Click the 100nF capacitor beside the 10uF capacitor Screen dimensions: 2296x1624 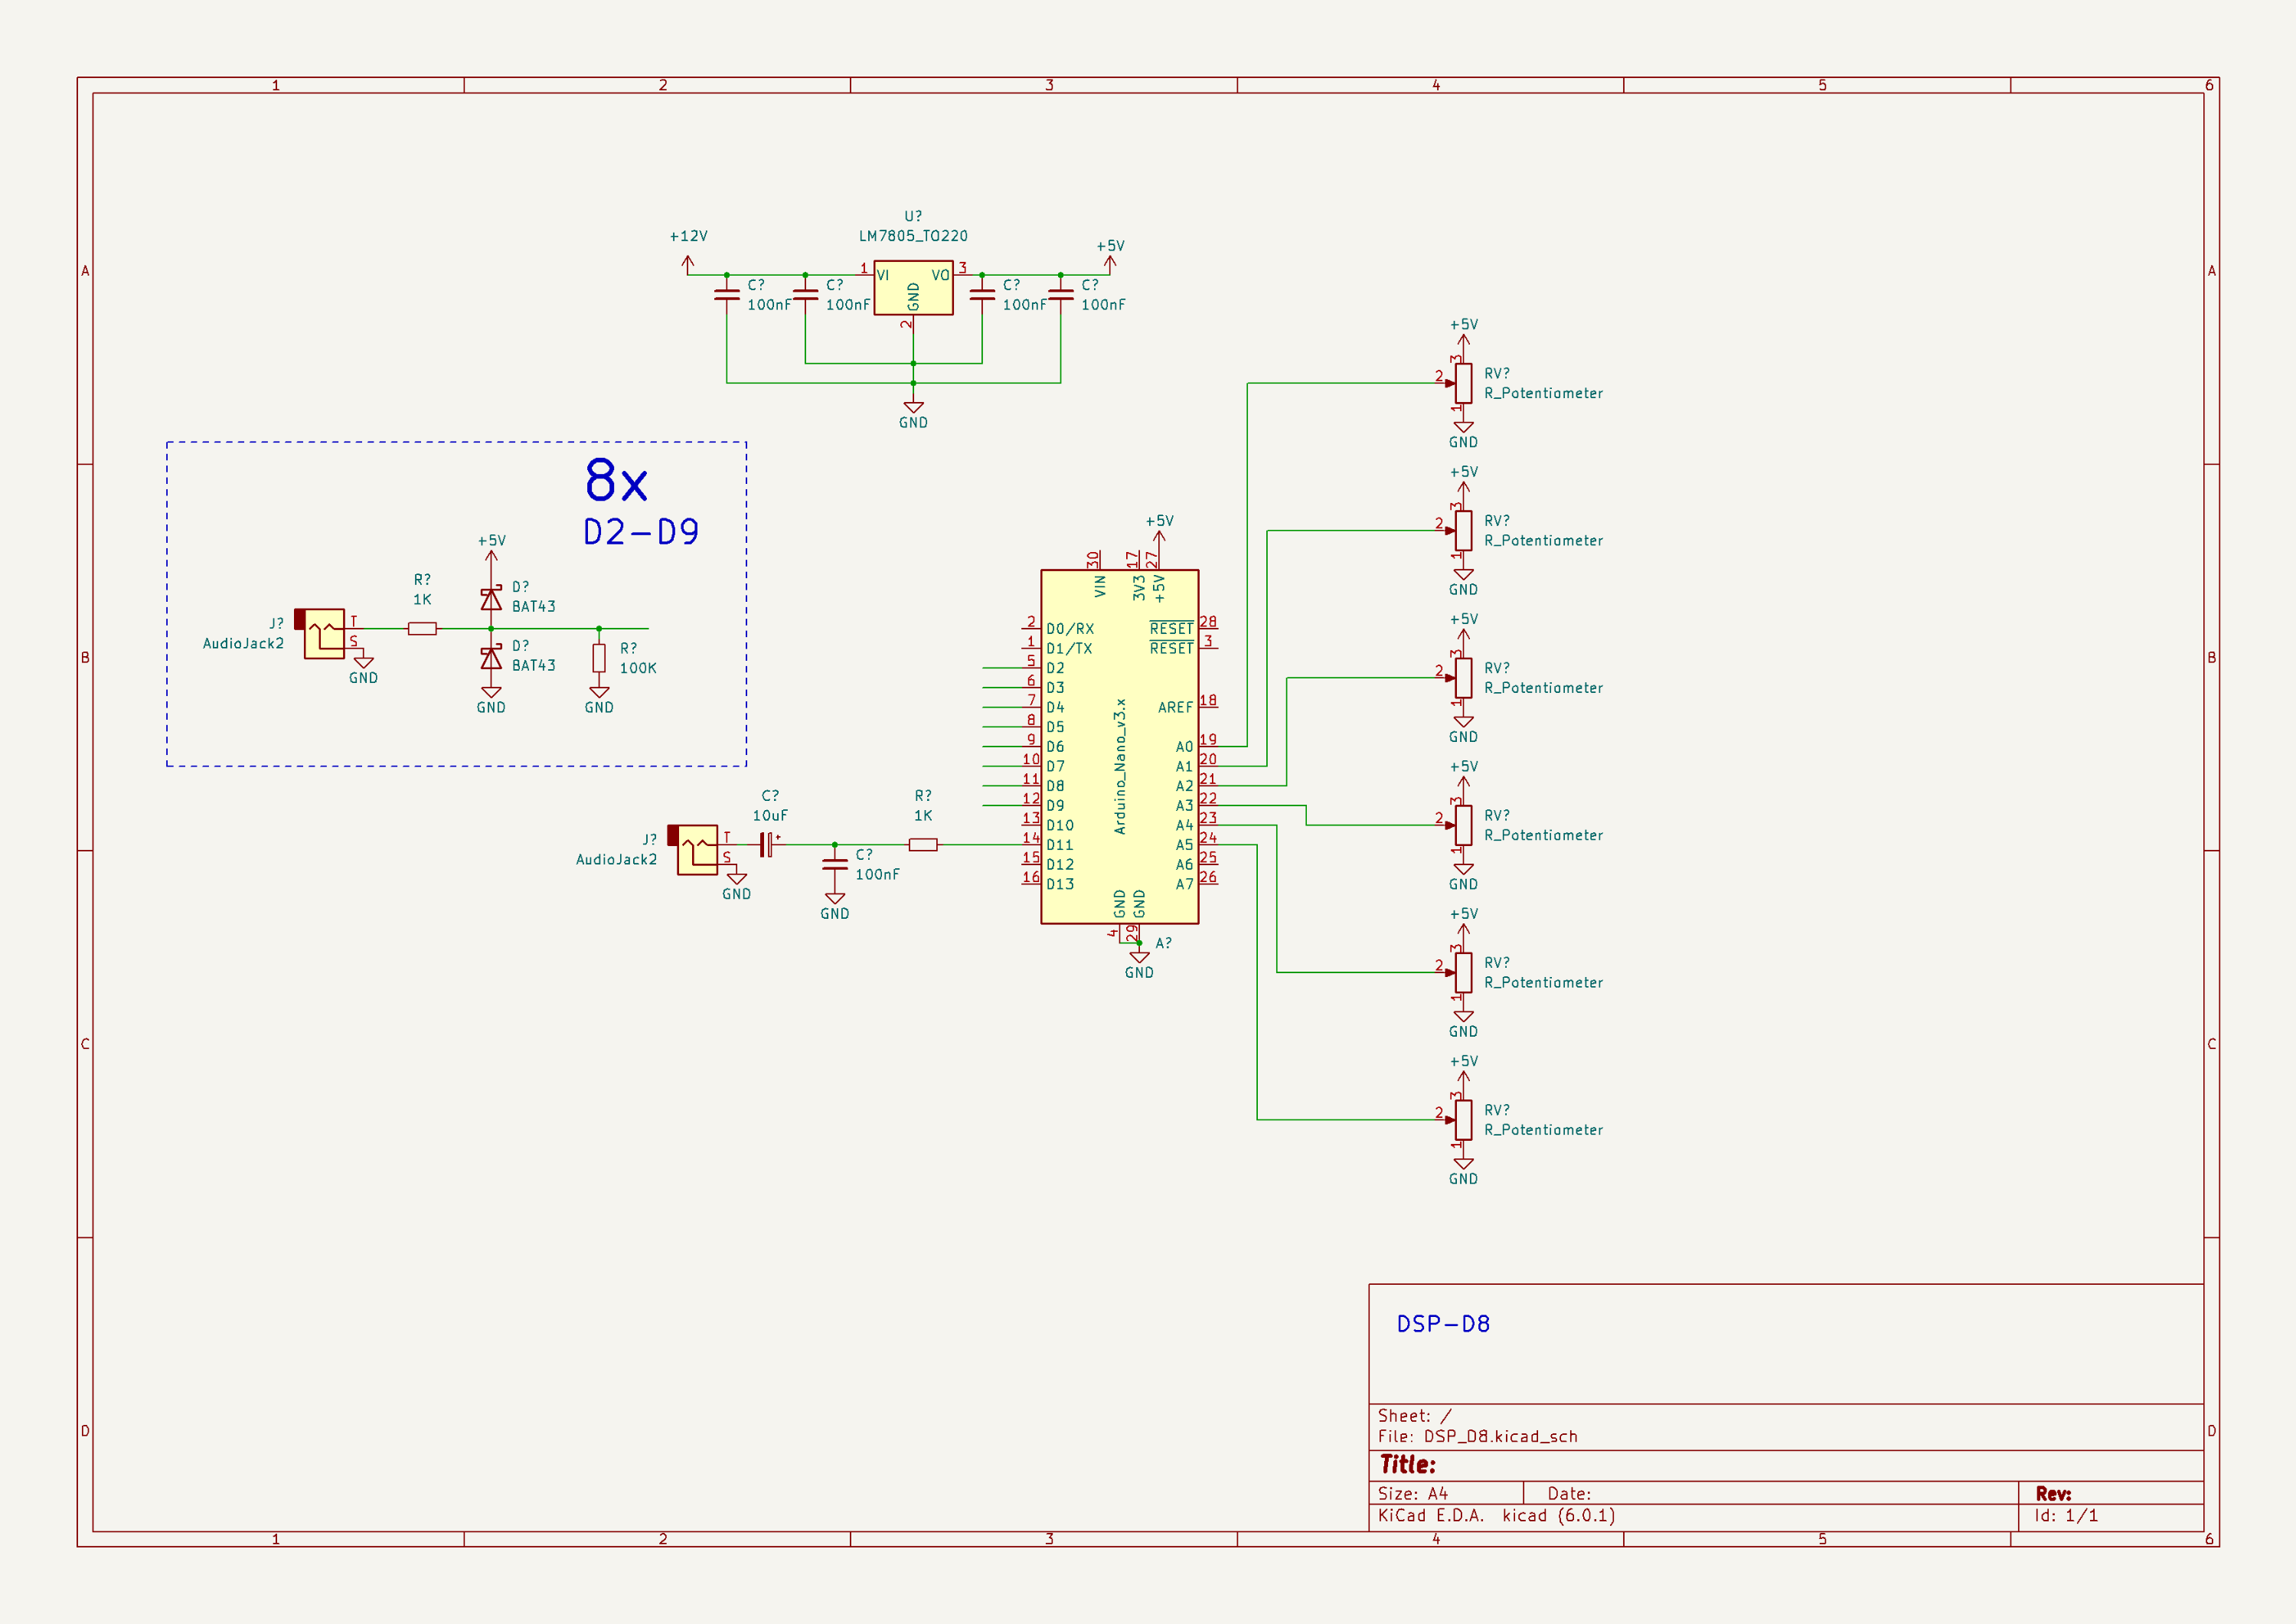coord(835,864)
